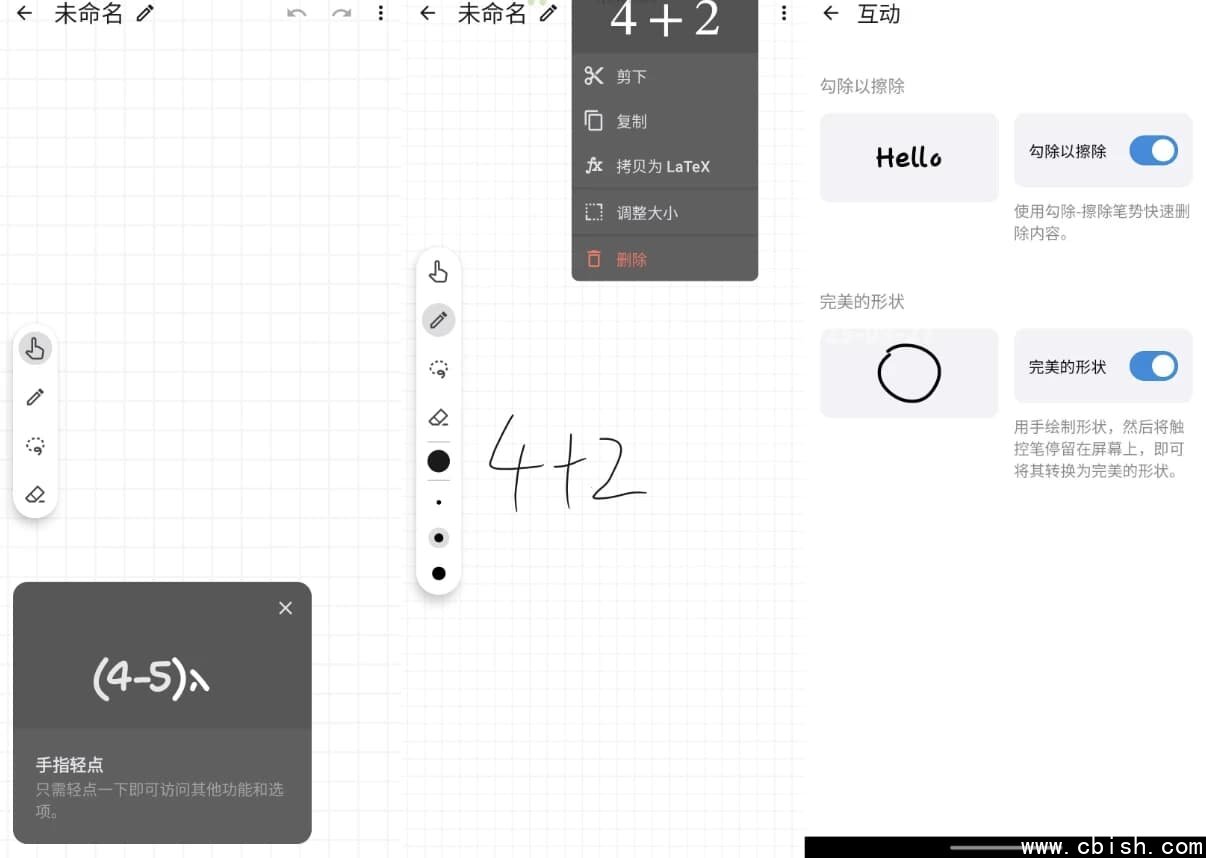
Task: Select the smallest stroke width dot
Action: [x=438, y=502]
